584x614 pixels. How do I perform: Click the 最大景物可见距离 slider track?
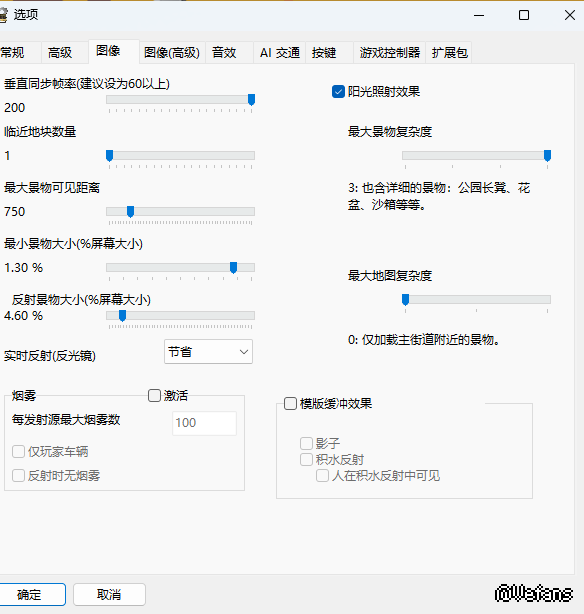[x=181, y=211]
